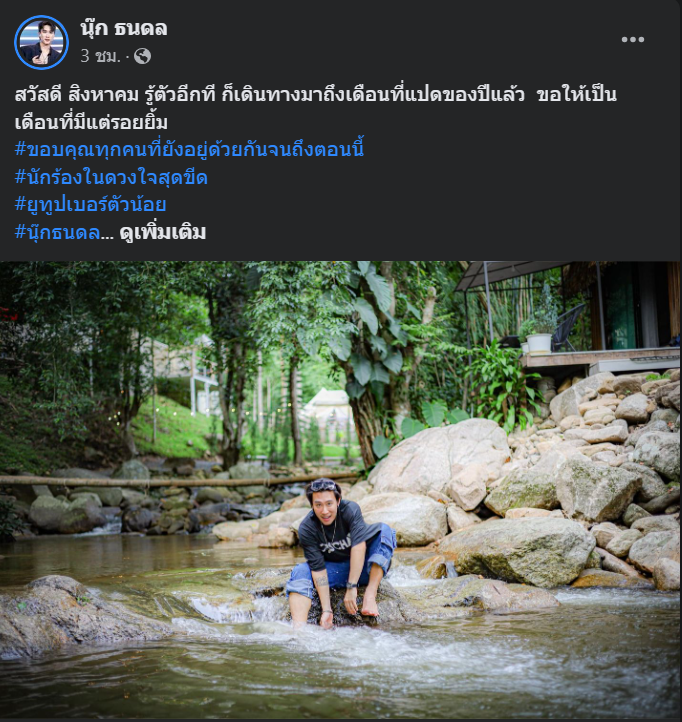Open hashtag #ยูทูปเบอร์ตัวน้อย
The height and width of the screenshot is (722, 682).
tap(90, 204)
